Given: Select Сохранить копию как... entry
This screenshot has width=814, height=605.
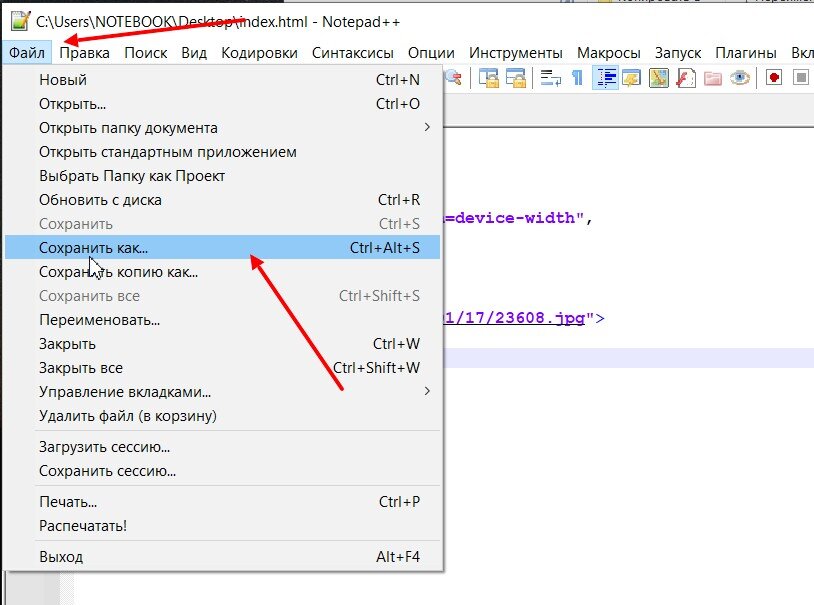Looking at the screenshot, I should pos(222,272).
